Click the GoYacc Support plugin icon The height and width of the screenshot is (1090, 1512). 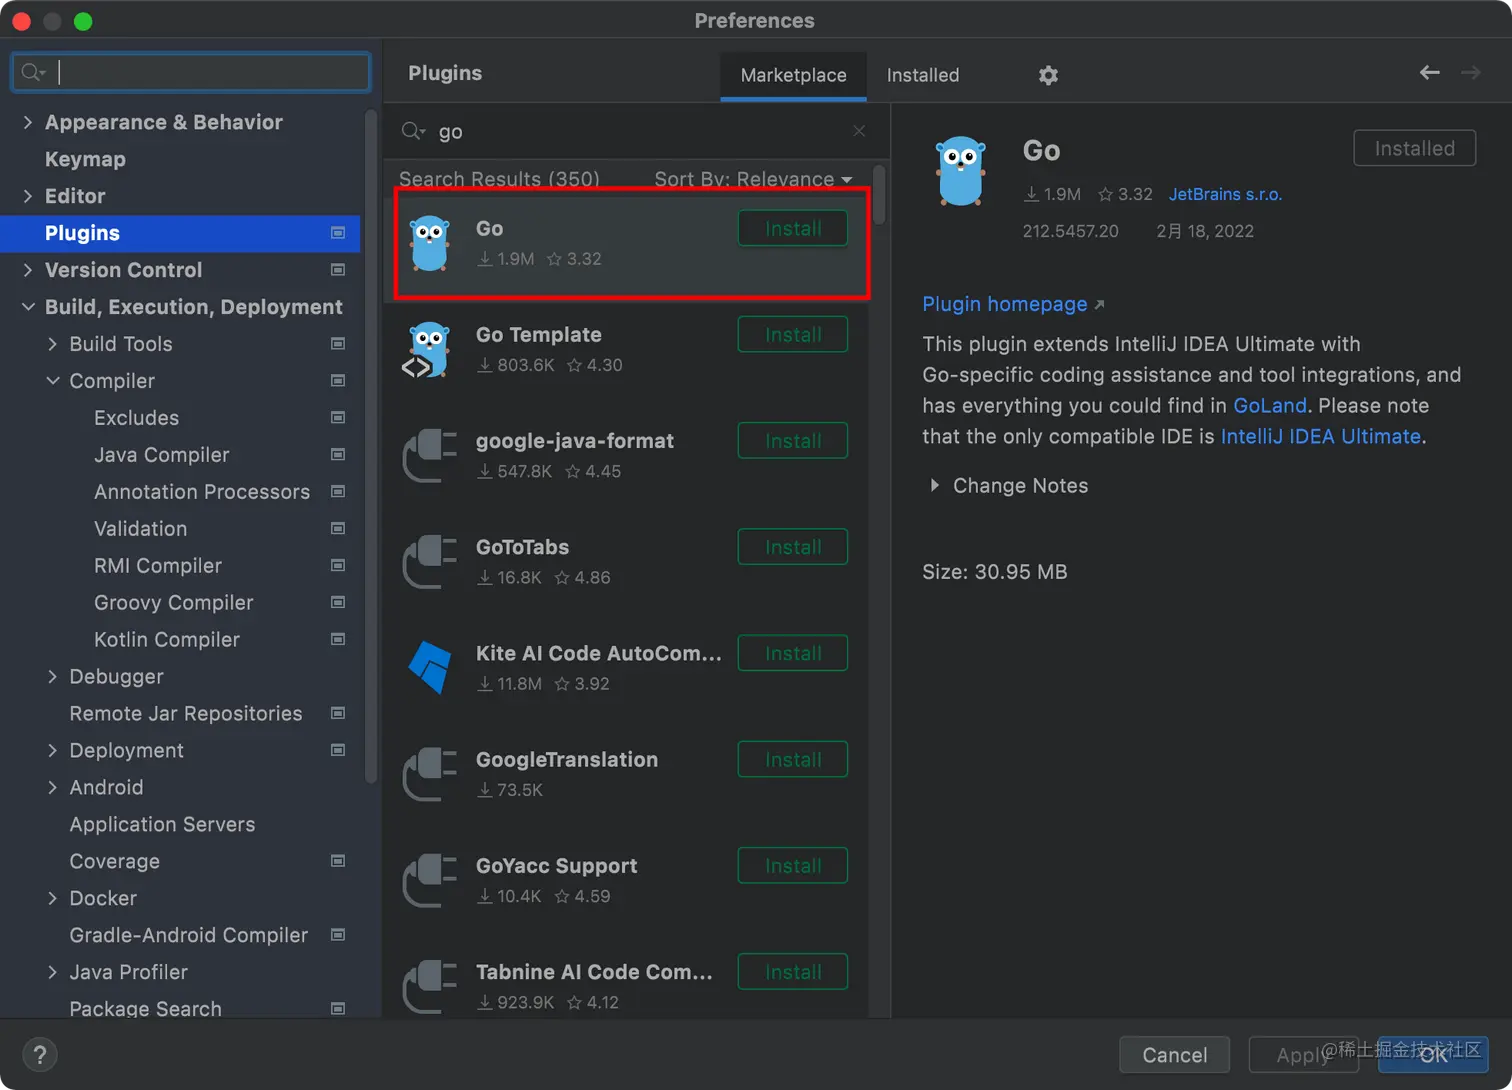pyautogui.click(x=430, y=881)
